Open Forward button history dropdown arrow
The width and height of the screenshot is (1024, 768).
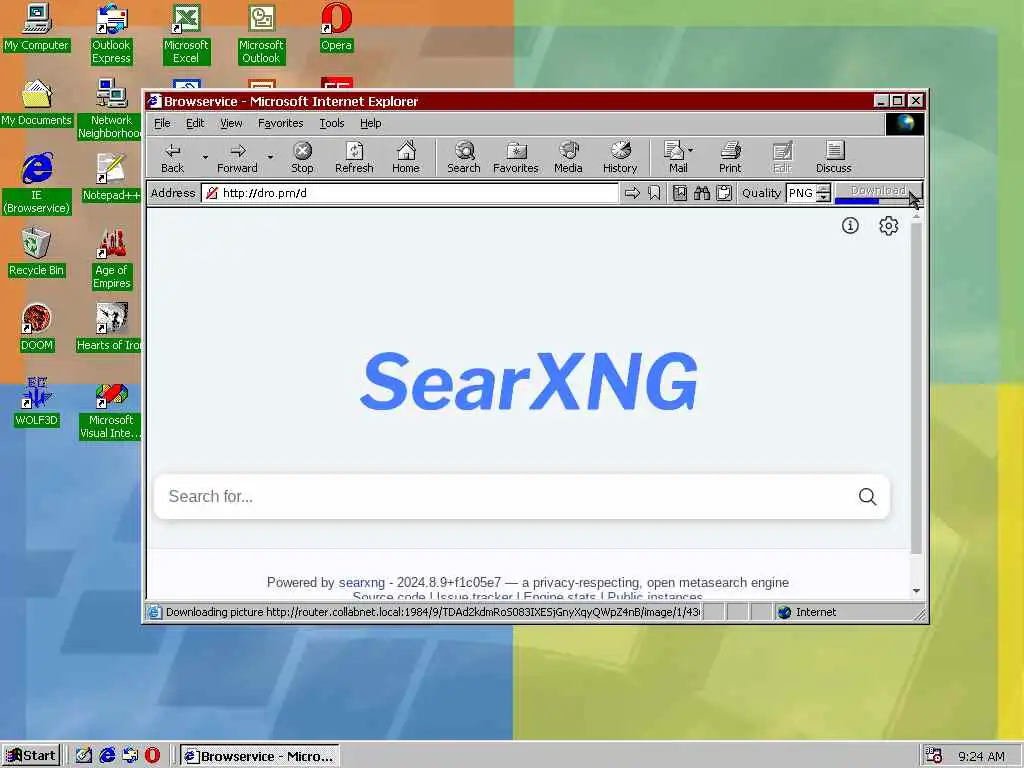click(x=270, y=157)
